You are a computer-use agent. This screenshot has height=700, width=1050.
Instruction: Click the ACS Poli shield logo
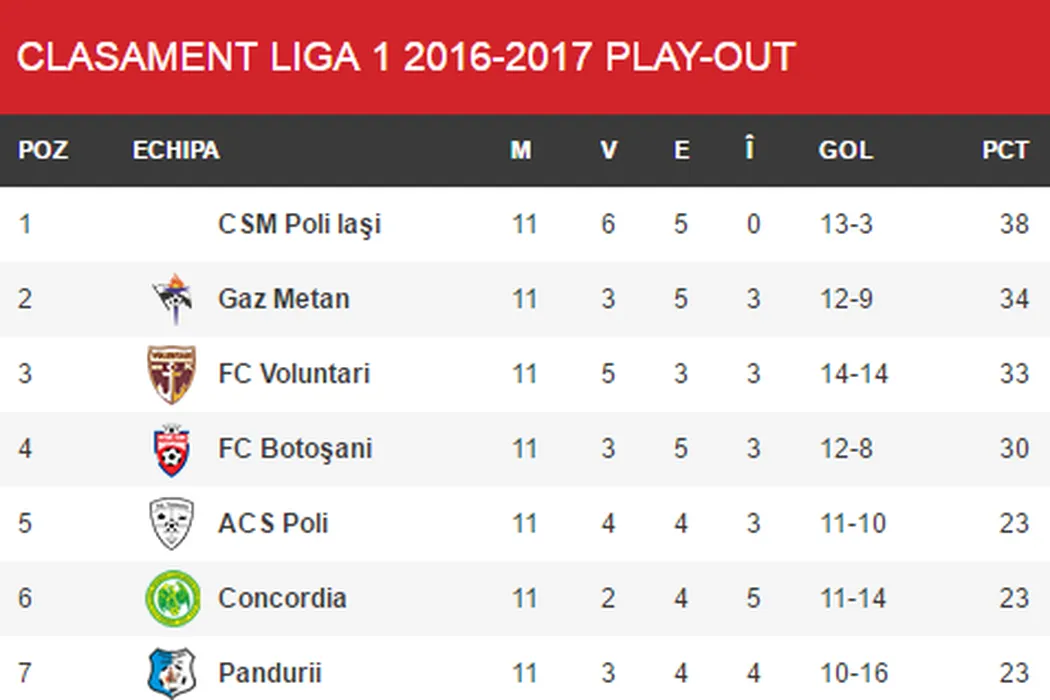point(172,524)
